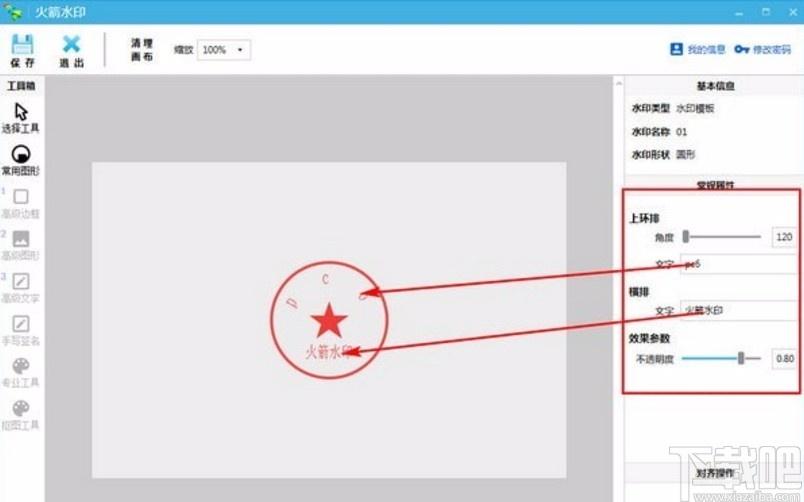The height and width of the screenshot is (502, 804).
Task: Click the 退出 exit X icon
Action: point(71,44)
